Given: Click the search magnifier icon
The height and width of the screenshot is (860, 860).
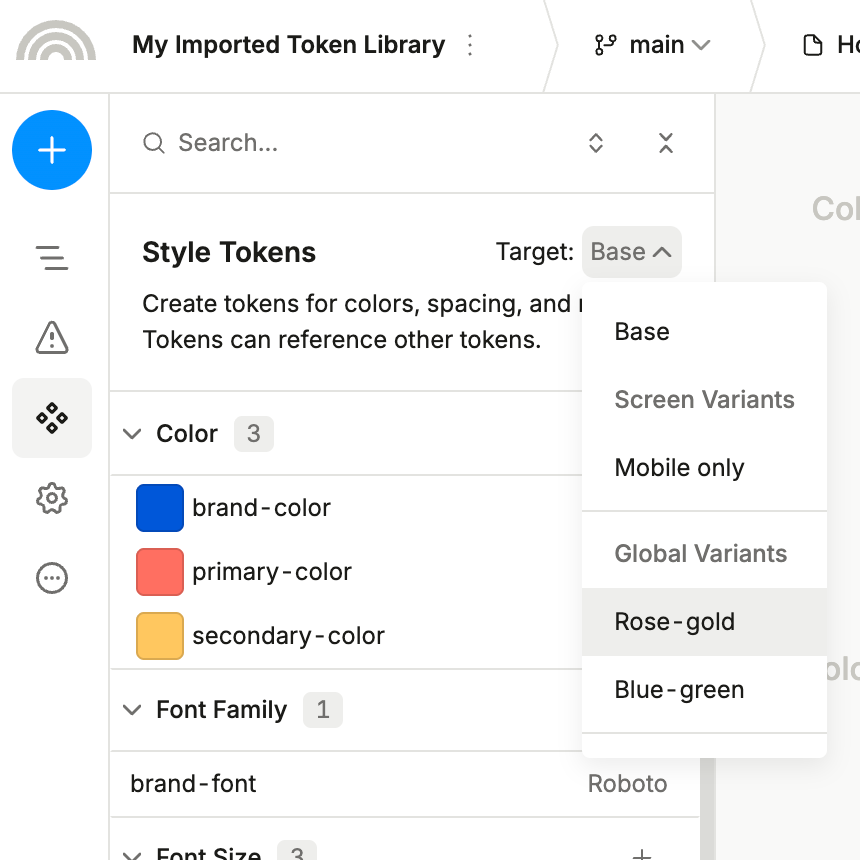Looking at the screenshot, I should pyautogui.click(x=153, y=143).
